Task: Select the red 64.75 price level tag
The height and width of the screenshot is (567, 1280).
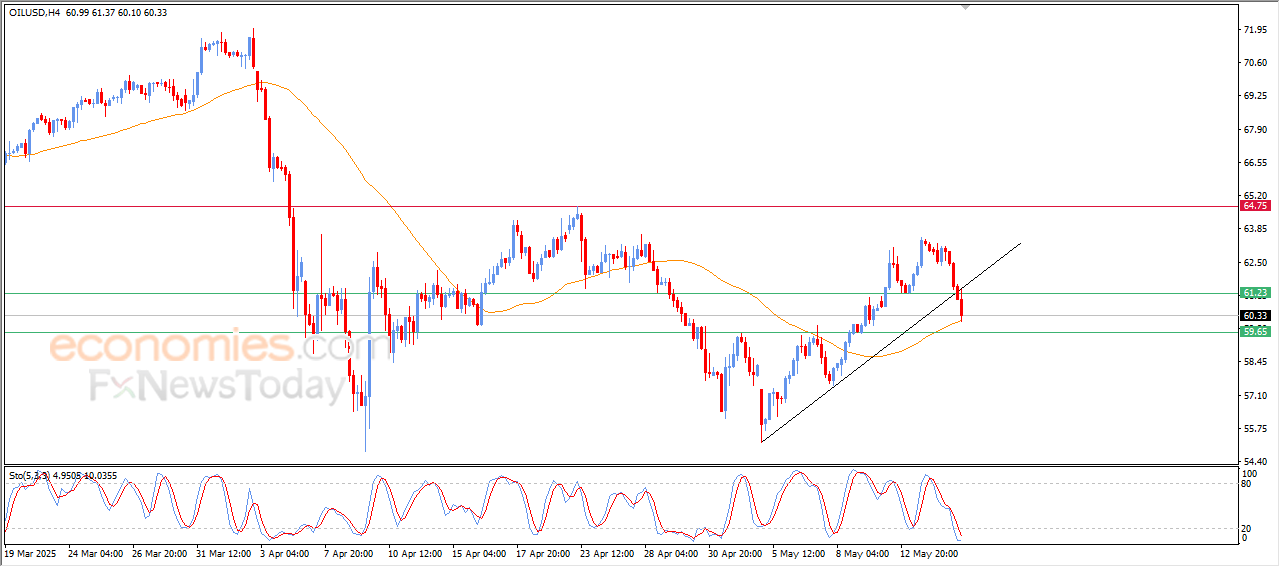Action: (x=1255, y=206)
